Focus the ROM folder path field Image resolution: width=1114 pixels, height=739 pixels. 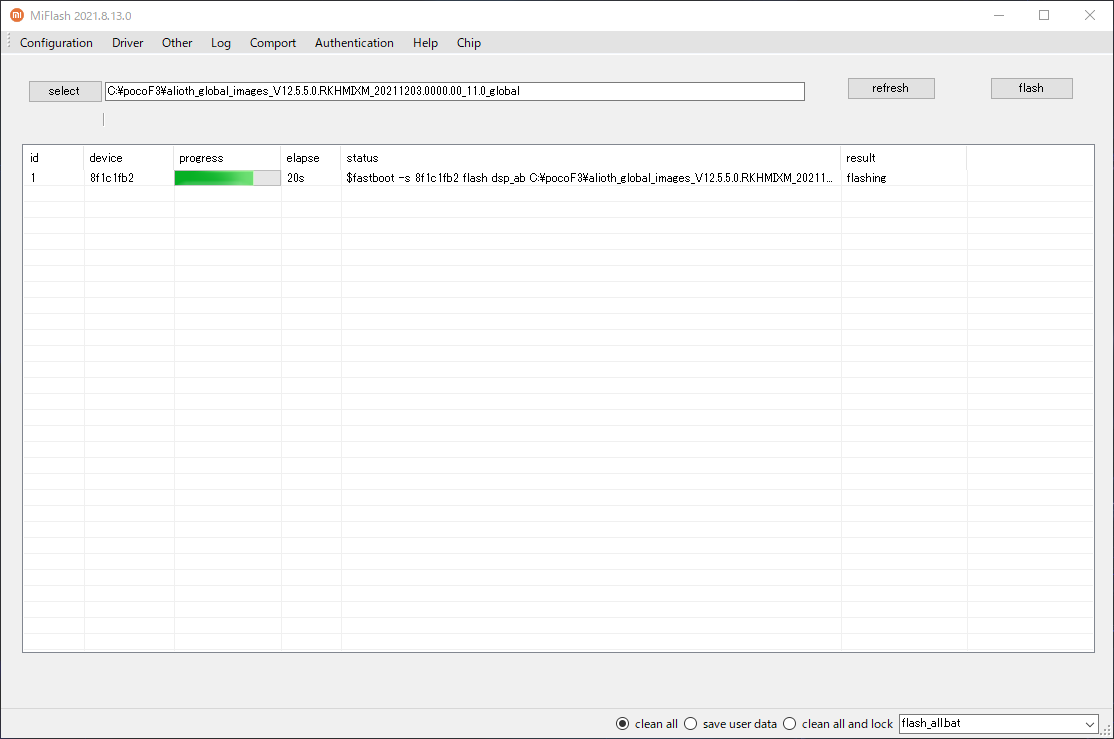455,91
